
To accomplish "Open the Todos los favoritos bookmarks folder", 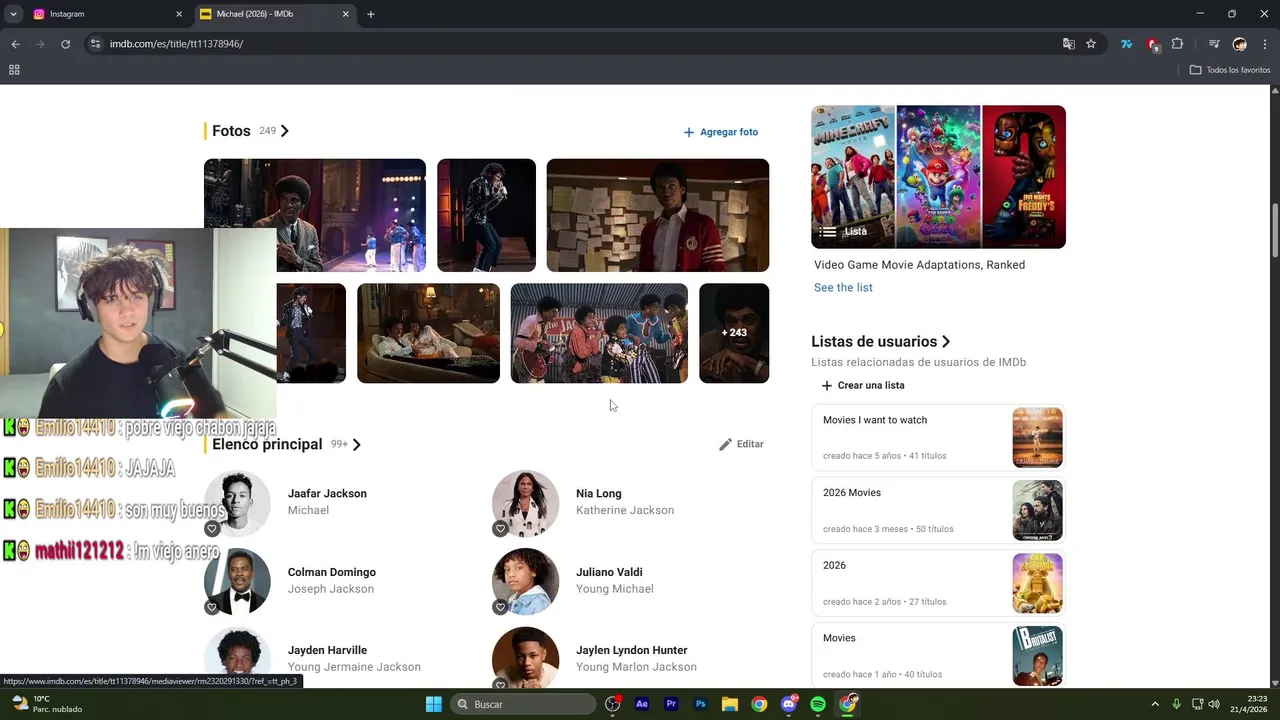I will click(x=1230, y=70).
